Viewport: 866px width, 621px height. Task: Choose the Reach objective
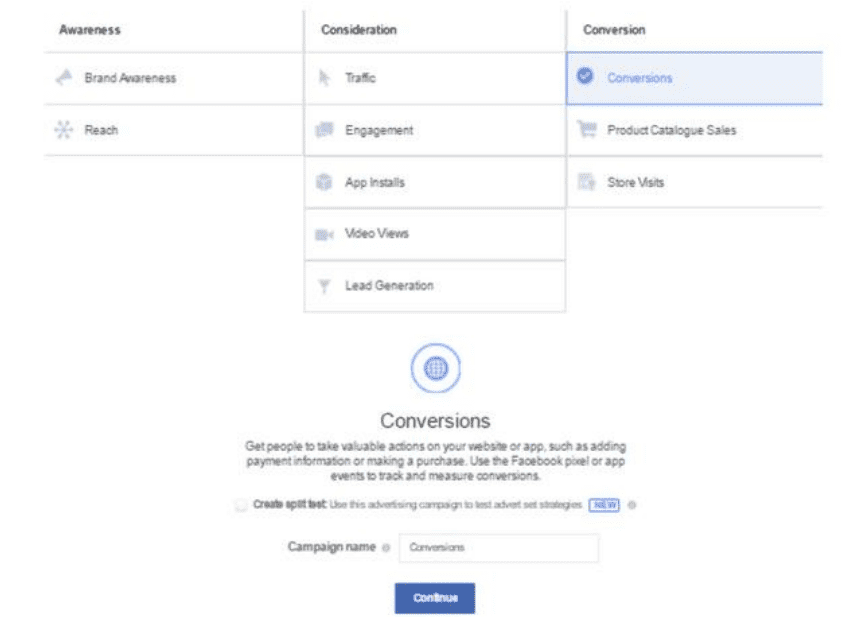pos(174,130)
